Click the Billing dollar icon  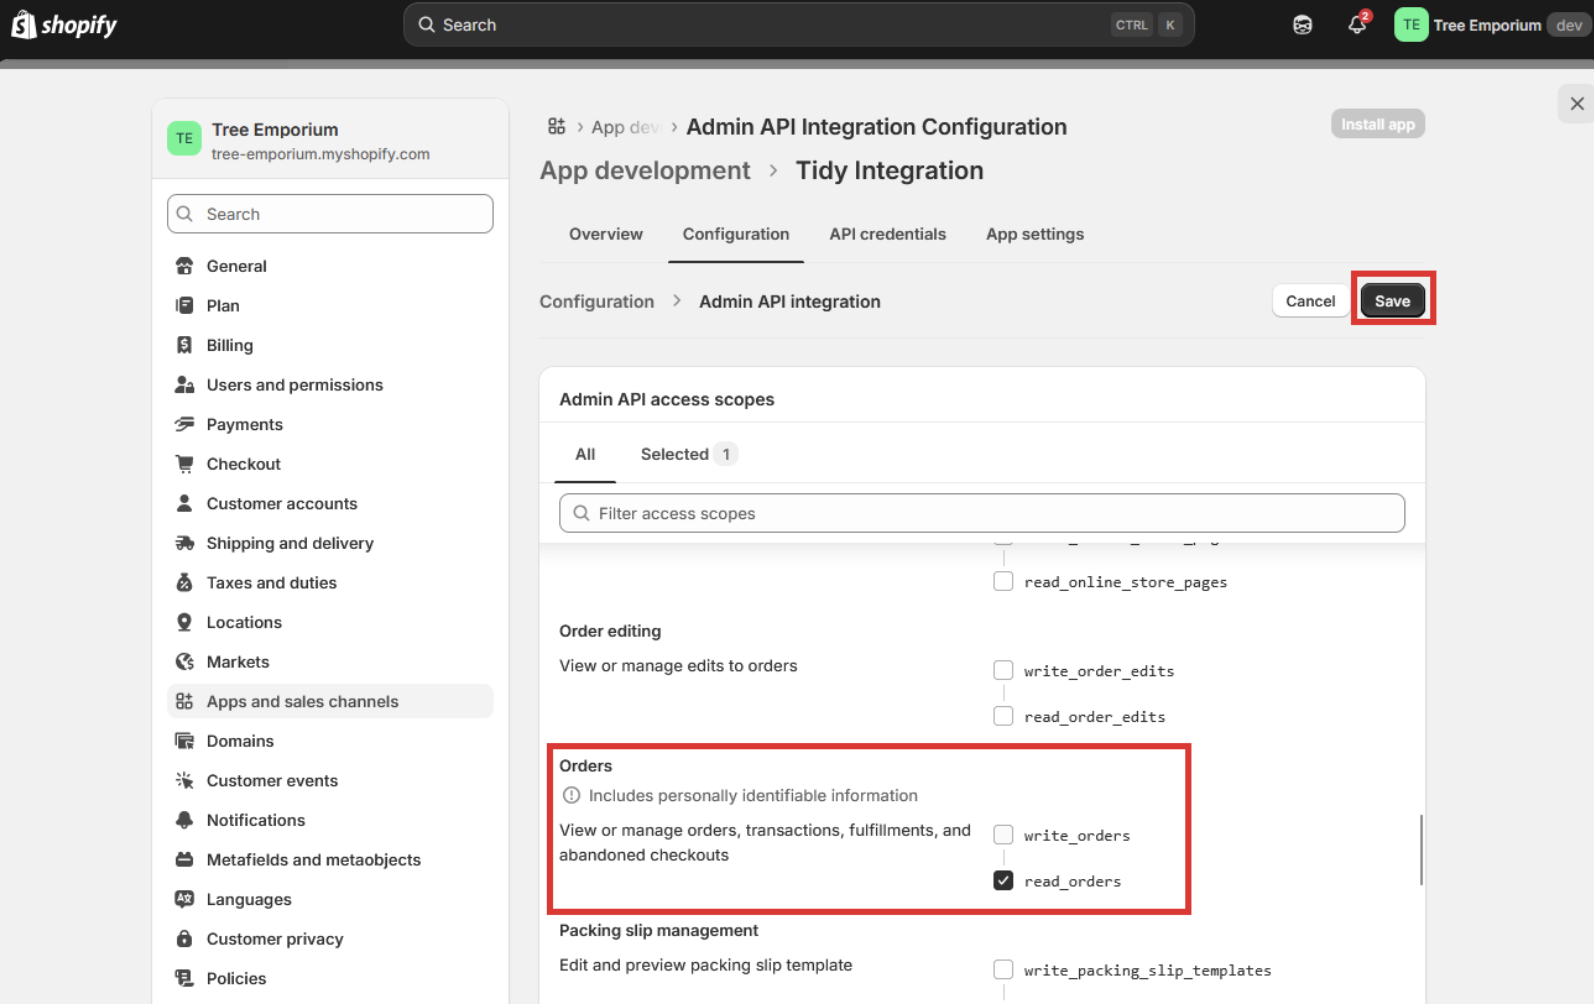(x=184, y=345)
